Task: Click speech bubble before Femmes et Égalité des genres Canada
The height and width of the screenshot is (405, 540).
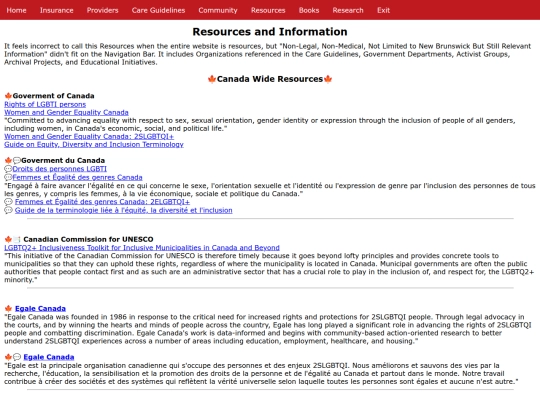Action: pyautogui.click(x=8, y=177)
